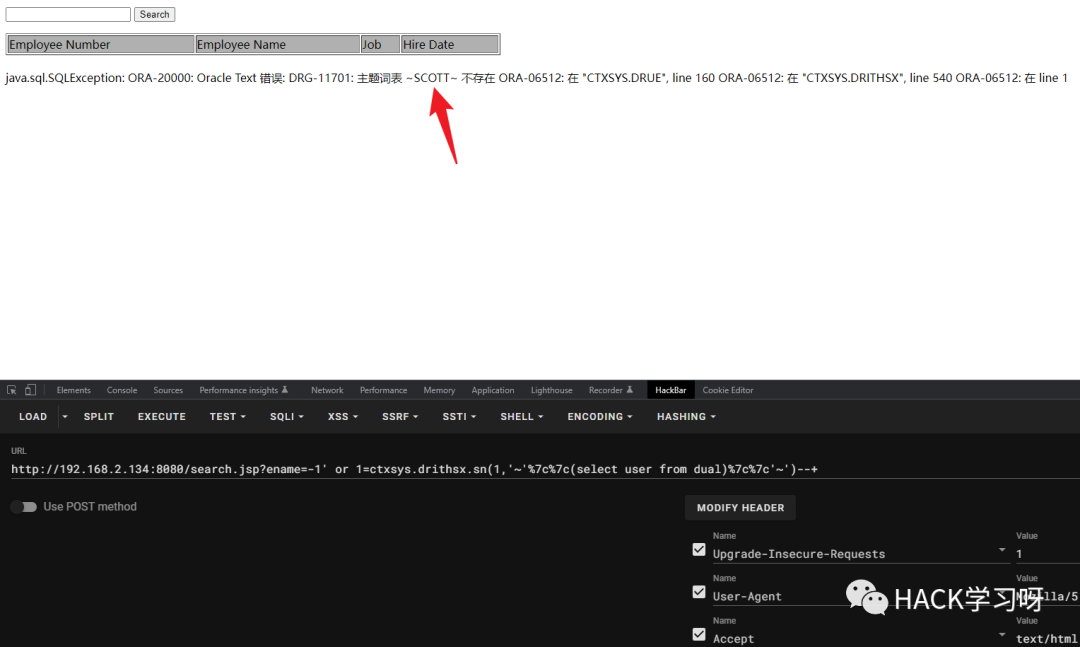Click the Search button
1080x647 pixels.
point(154,14)
